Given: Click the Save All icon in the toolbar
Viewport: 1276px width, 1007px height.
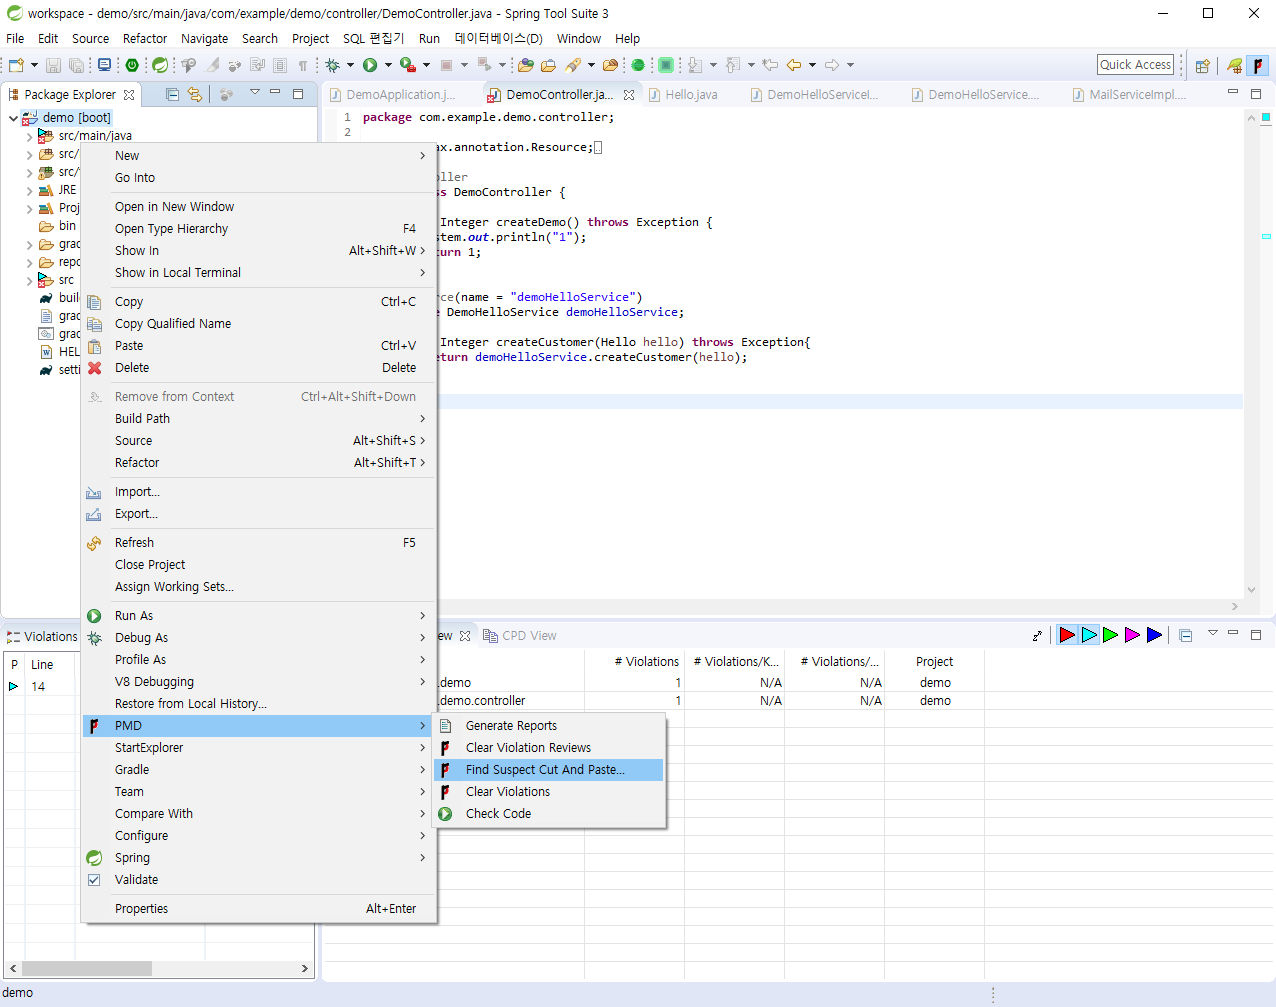Looking at the screenshot, I should click(x=75, y=65).
